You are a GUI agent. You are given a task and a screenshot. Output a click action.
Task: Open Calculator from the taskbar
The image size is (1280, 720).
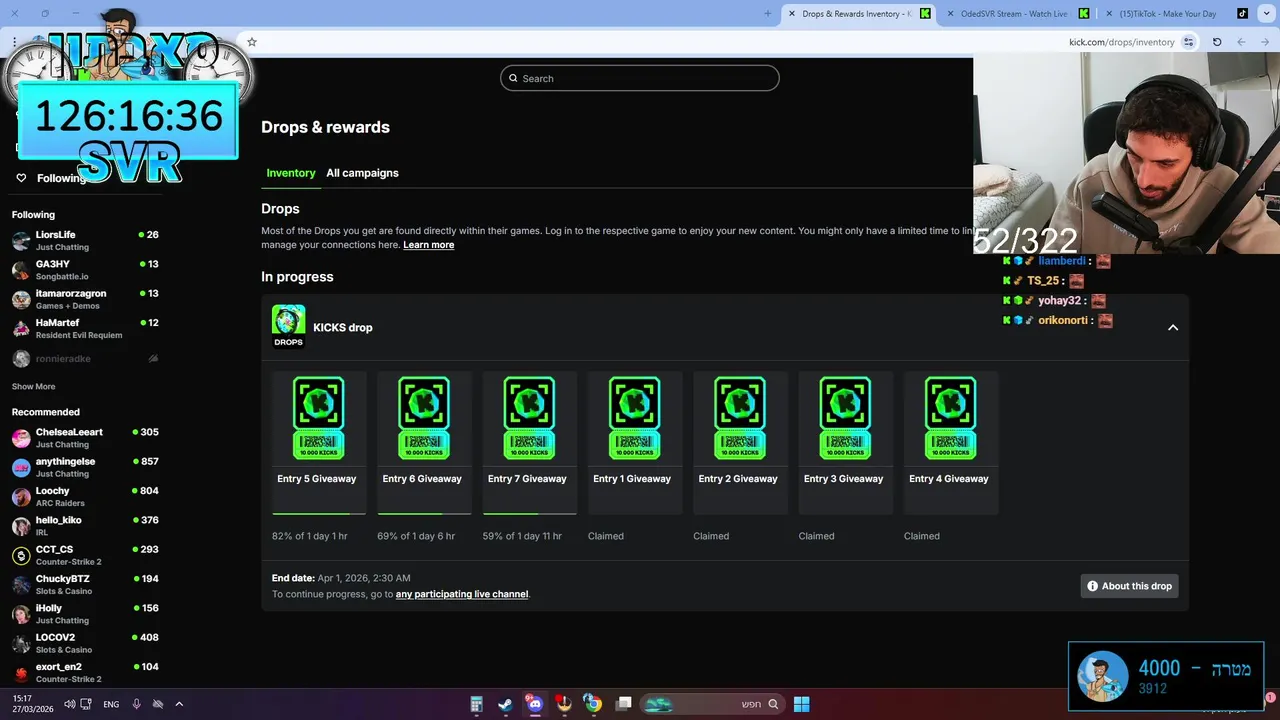pyautogui.click(x=476, y=704)
